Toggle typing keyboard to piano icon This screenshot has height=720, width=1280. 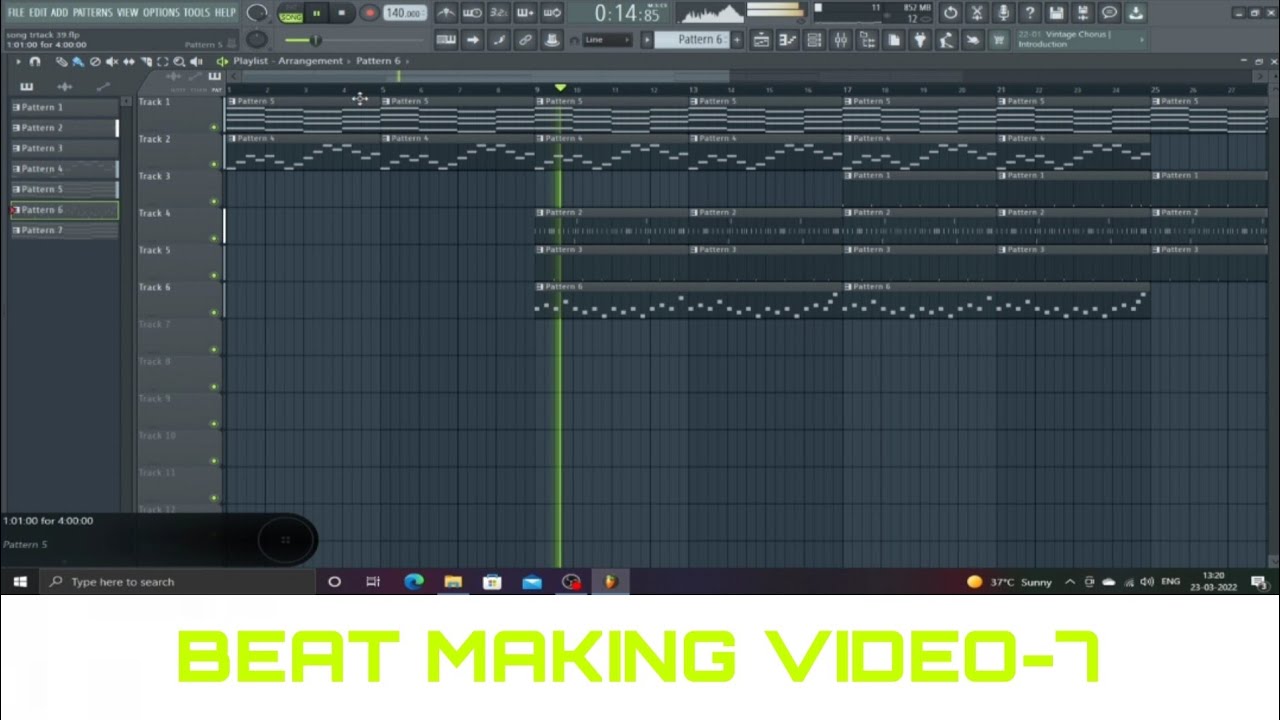446,40
